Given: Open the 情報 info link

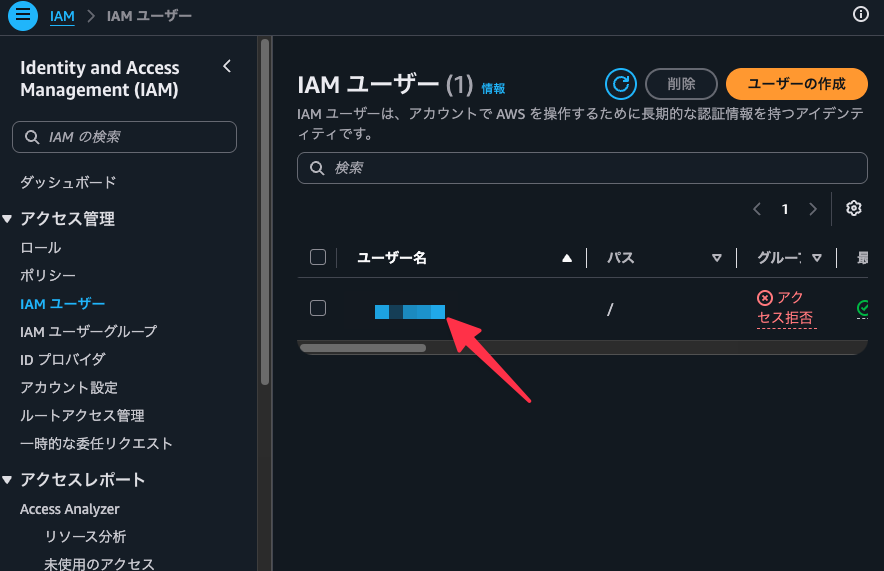Looking at the screenshot, I should 493,88.
